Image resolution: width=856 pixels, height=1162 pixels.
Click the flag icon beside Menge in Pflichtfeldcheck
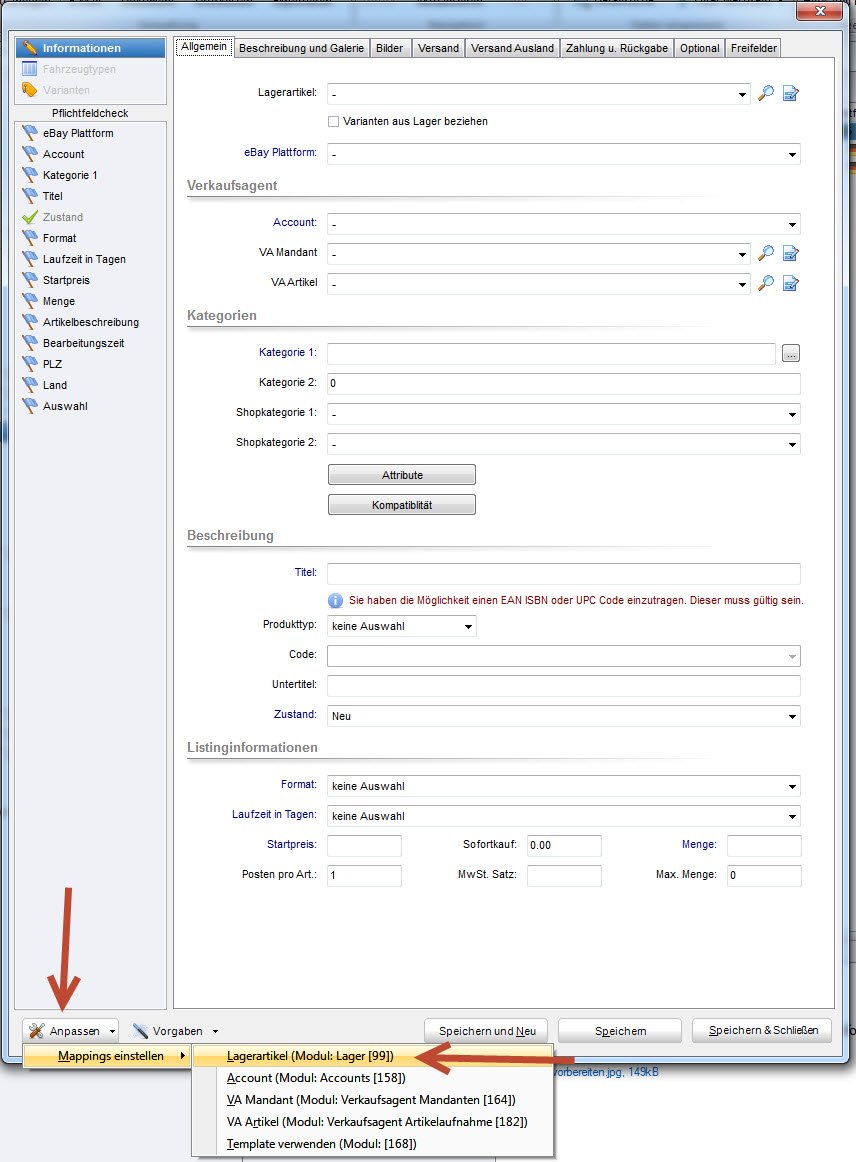(30, 301)
